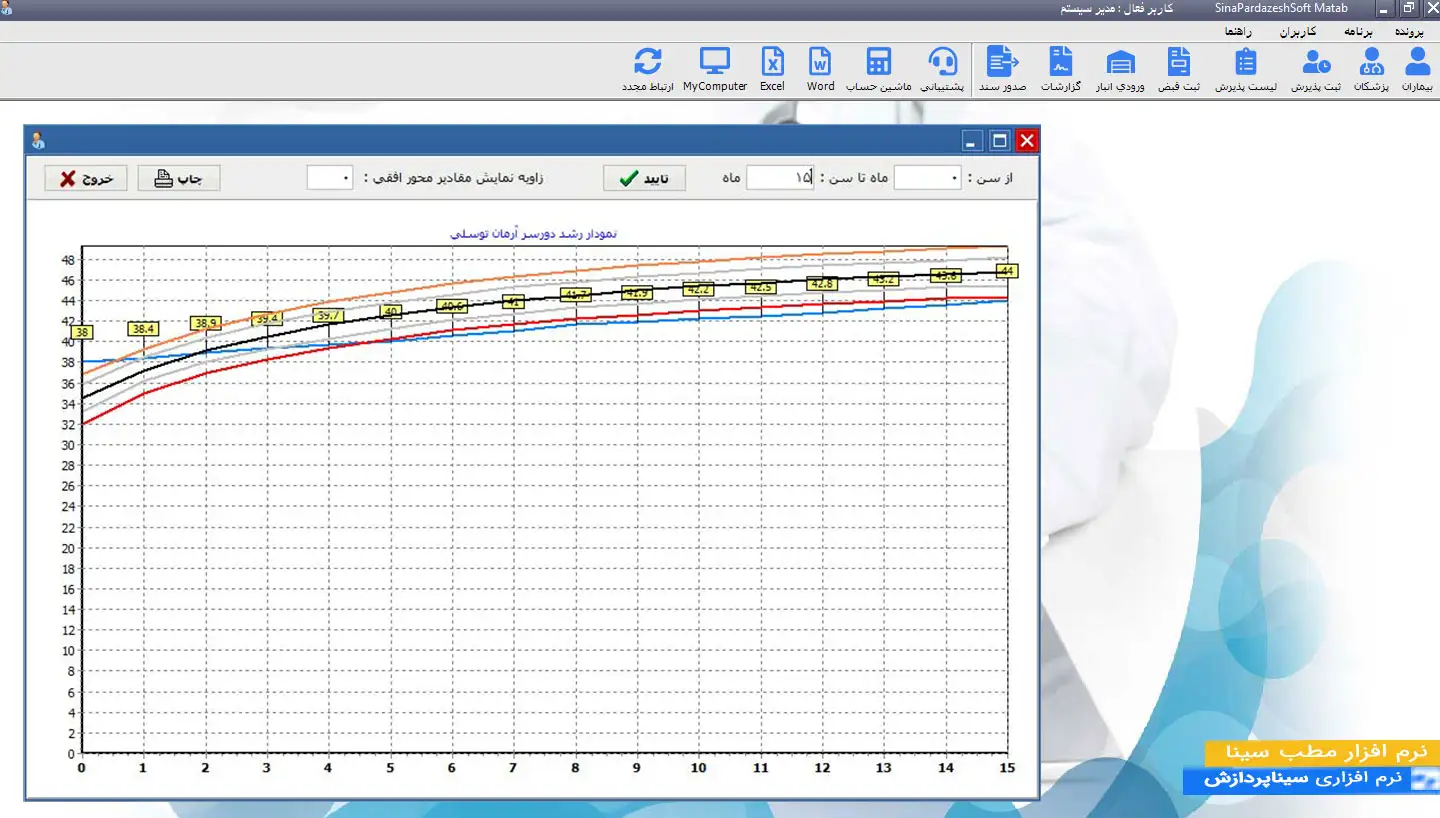
Task: Click the Sina clinic software orange banner
Action: coord(1322,752)
